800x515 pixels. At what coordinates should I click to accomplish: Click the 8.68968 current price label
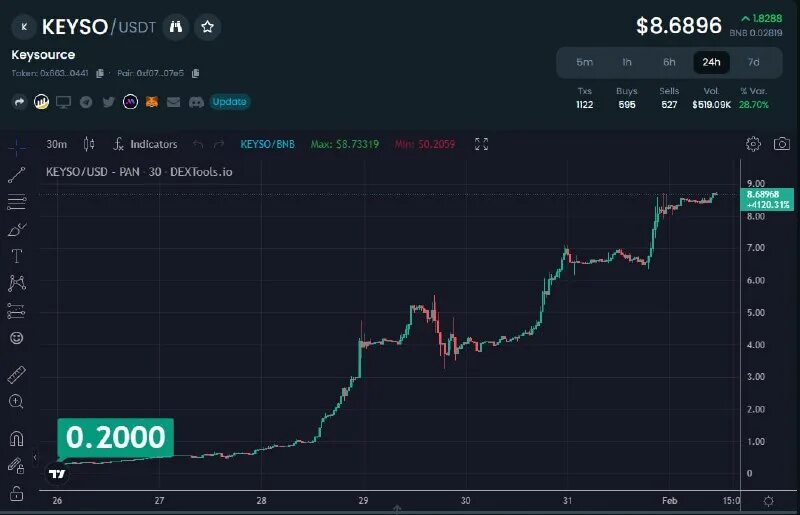tap(767, 200)
